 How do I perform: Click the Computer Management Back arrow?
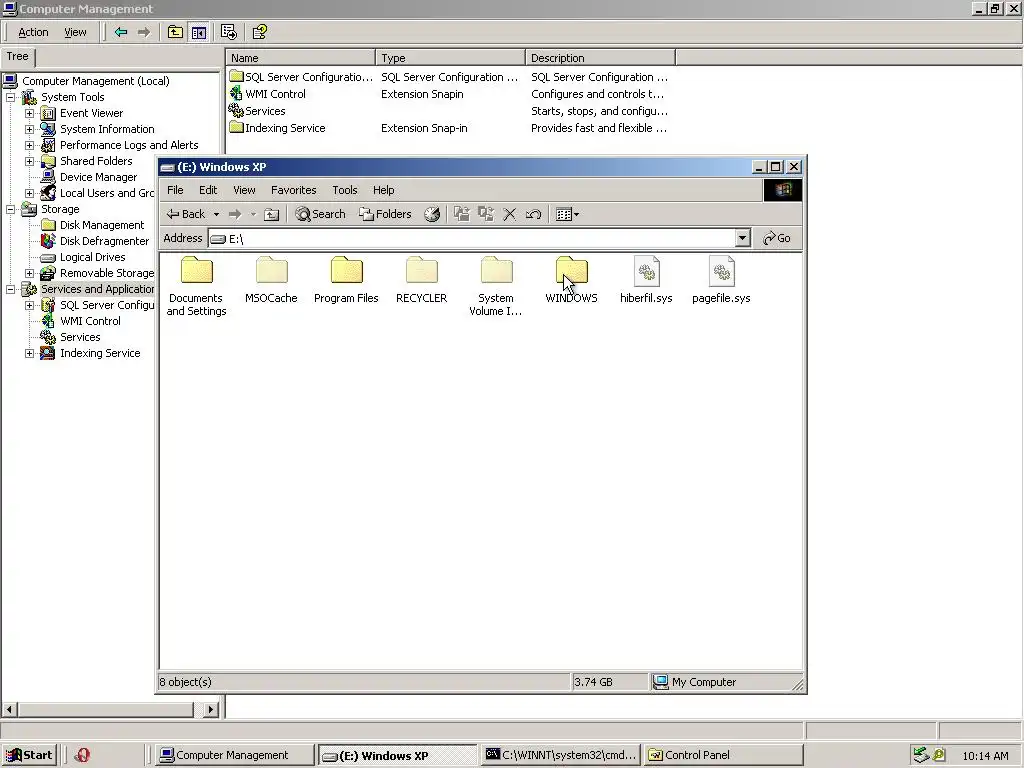click(121, 32)
